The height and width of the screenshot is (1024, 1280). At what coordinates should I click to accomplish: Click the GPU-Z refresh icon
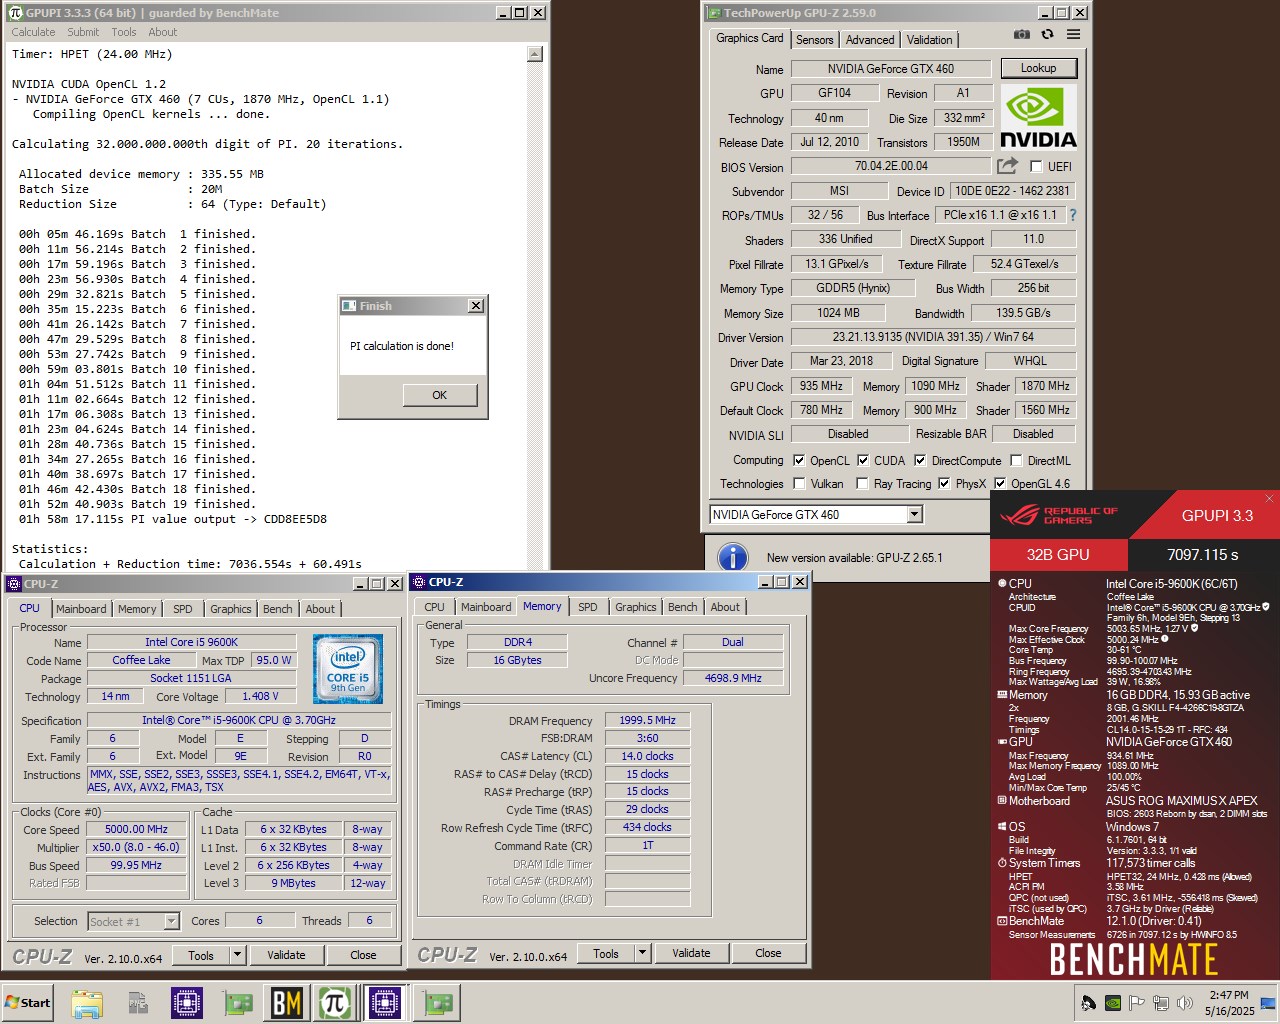[1047, 34]
